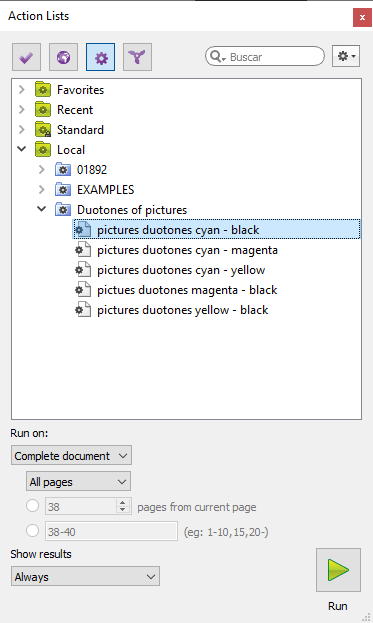Open the Show results Always dropdown
The width and height of the screenshot is (373, 623).
85,576
